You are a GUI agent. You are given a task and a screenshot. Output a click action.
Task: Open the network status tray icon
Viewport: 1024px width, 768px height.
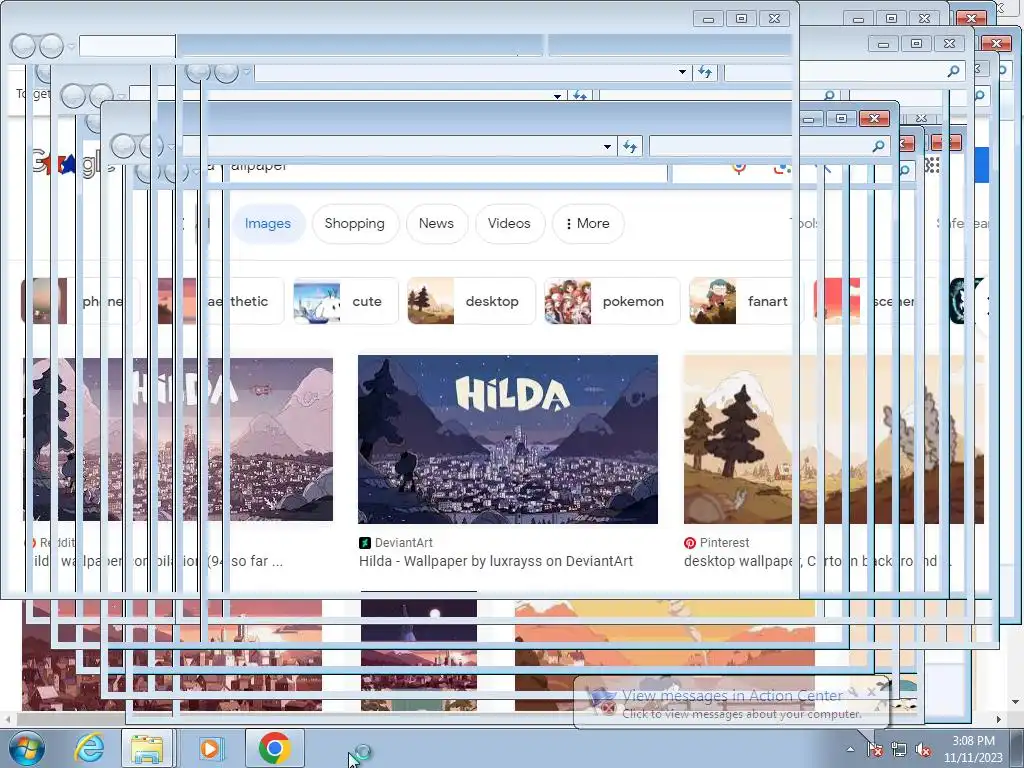[899, 750]
